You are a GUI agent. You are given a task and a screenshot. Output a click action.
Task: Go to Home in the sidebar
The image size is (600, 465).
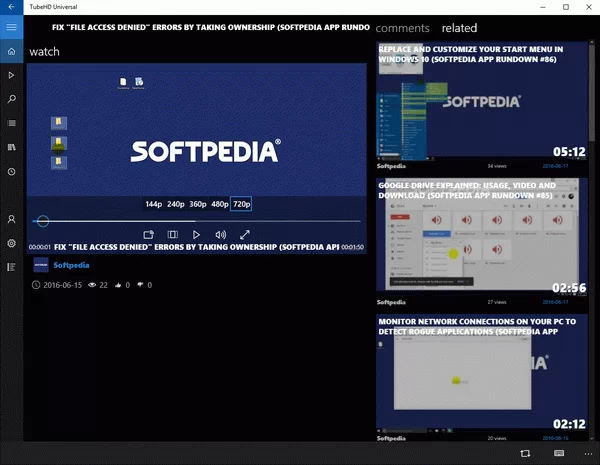[x=11, y=51]
